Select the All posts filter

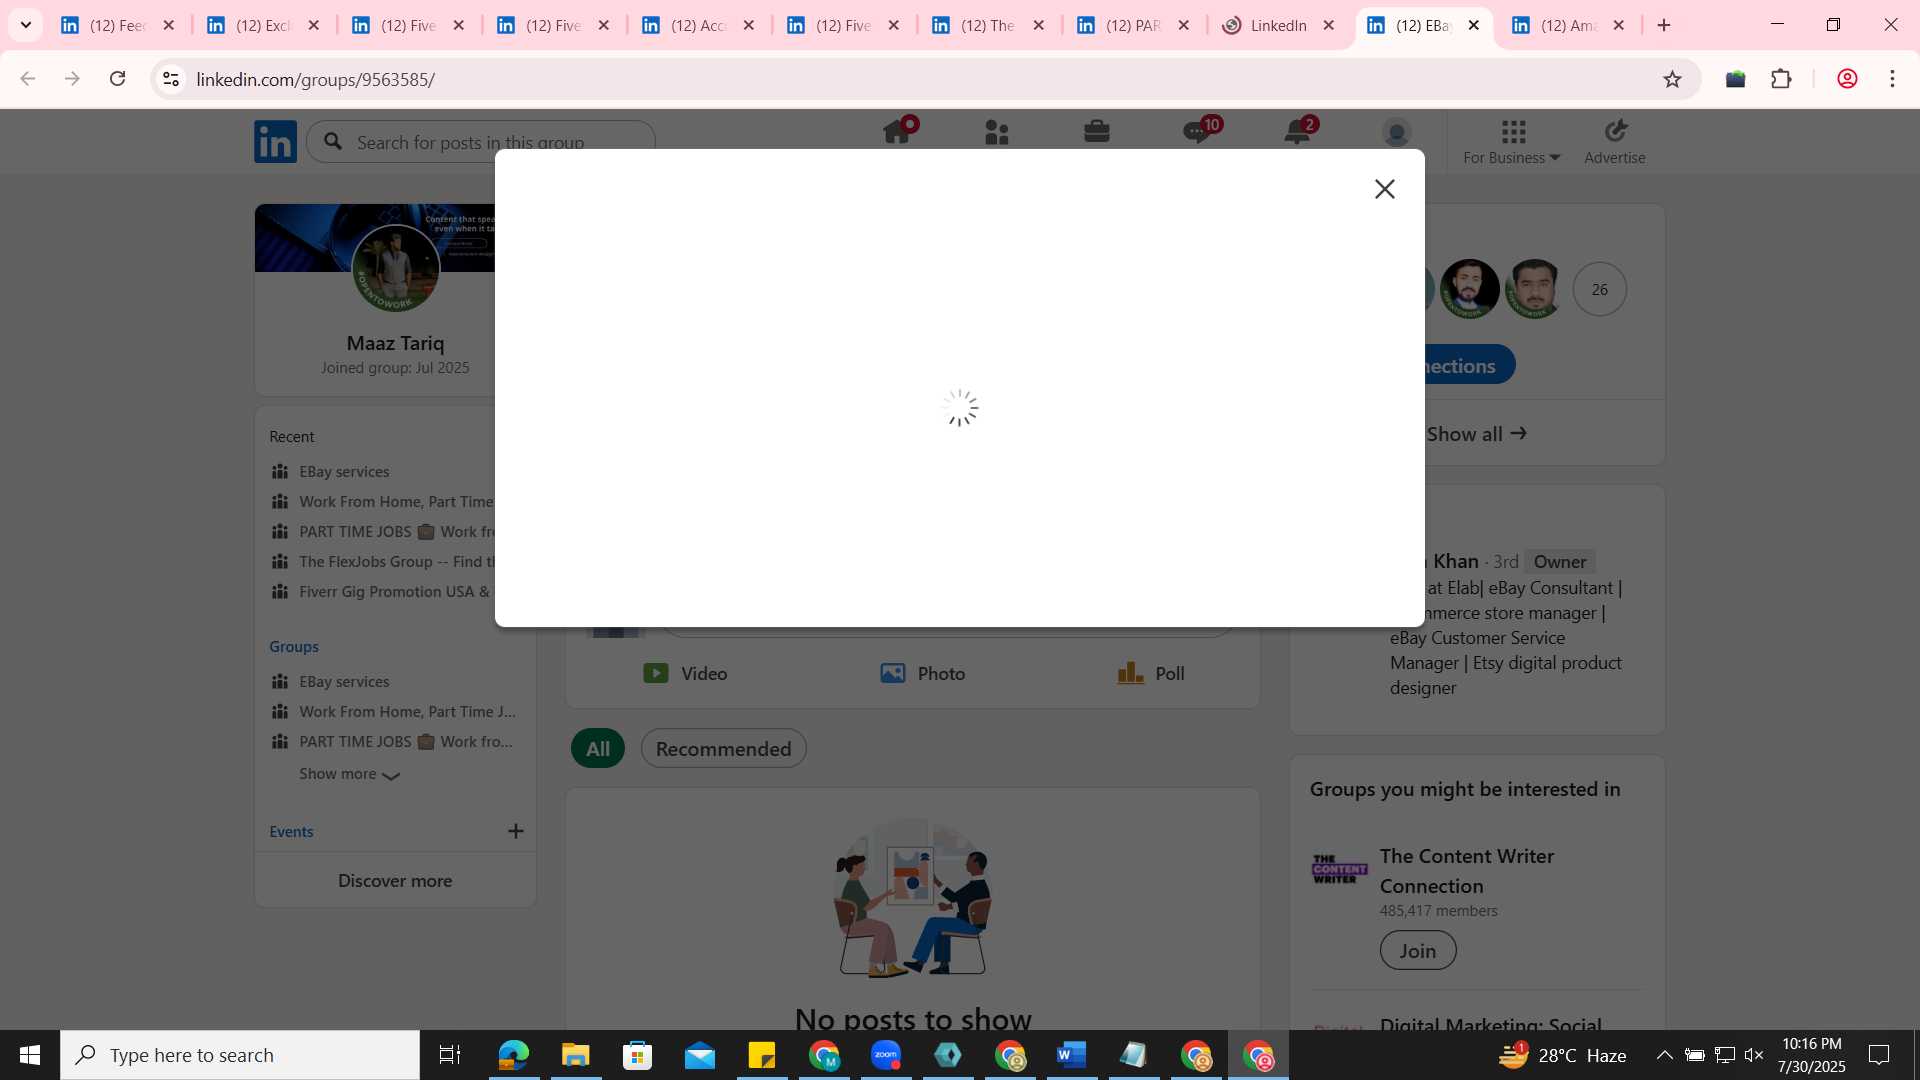pyautogui.click(x=598, y=748)
